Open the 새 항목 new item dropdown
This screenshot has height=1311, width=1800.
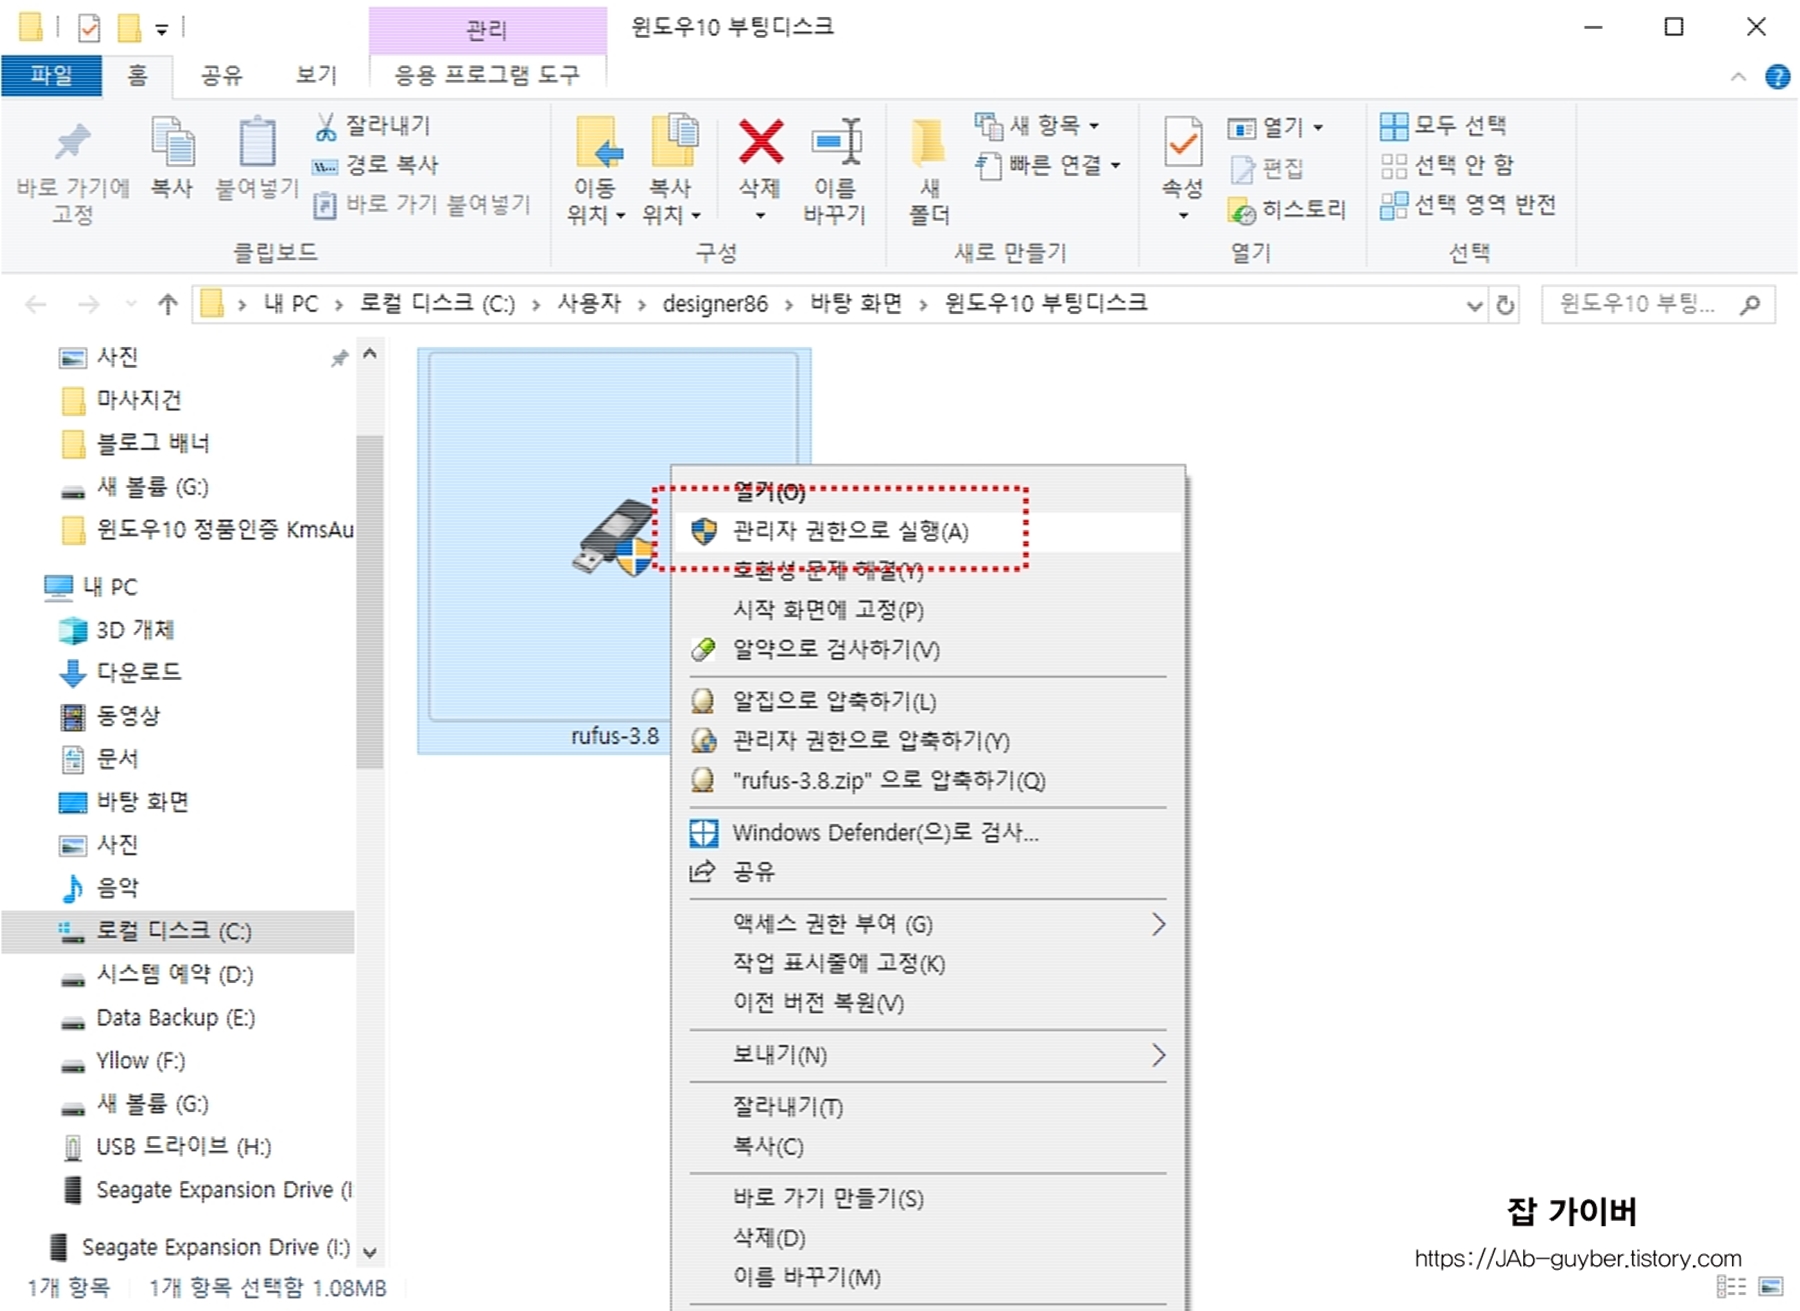1038,126
